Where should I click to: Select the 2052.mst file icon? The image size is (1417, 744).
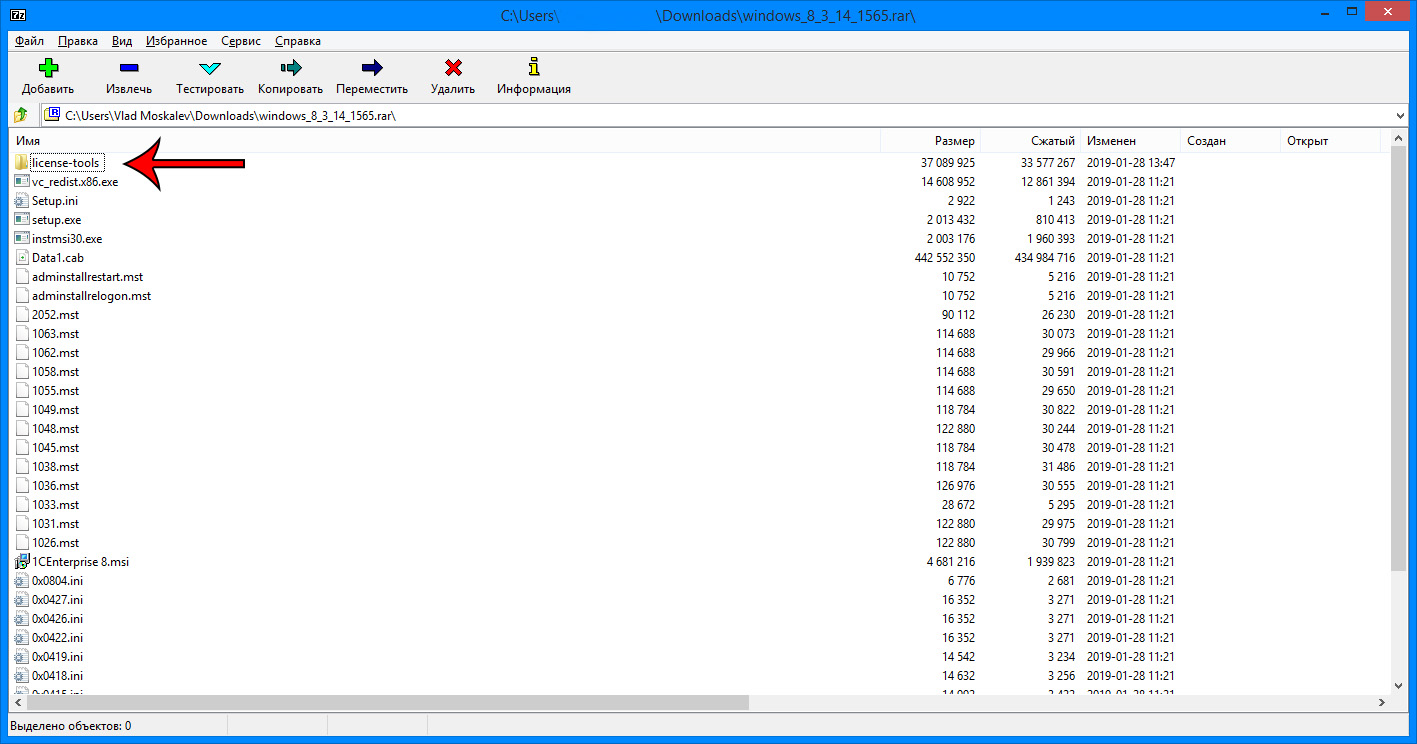click(x=22, y=314)
